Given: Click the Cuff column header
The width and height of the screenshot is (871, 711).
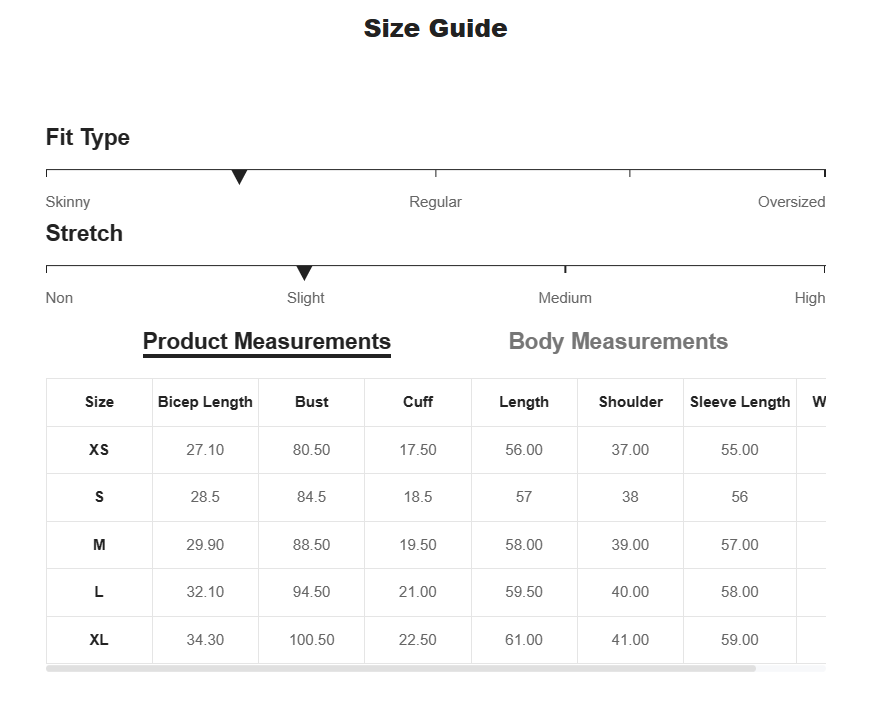Looking at the screenshot, I should (x=418, y=402).
